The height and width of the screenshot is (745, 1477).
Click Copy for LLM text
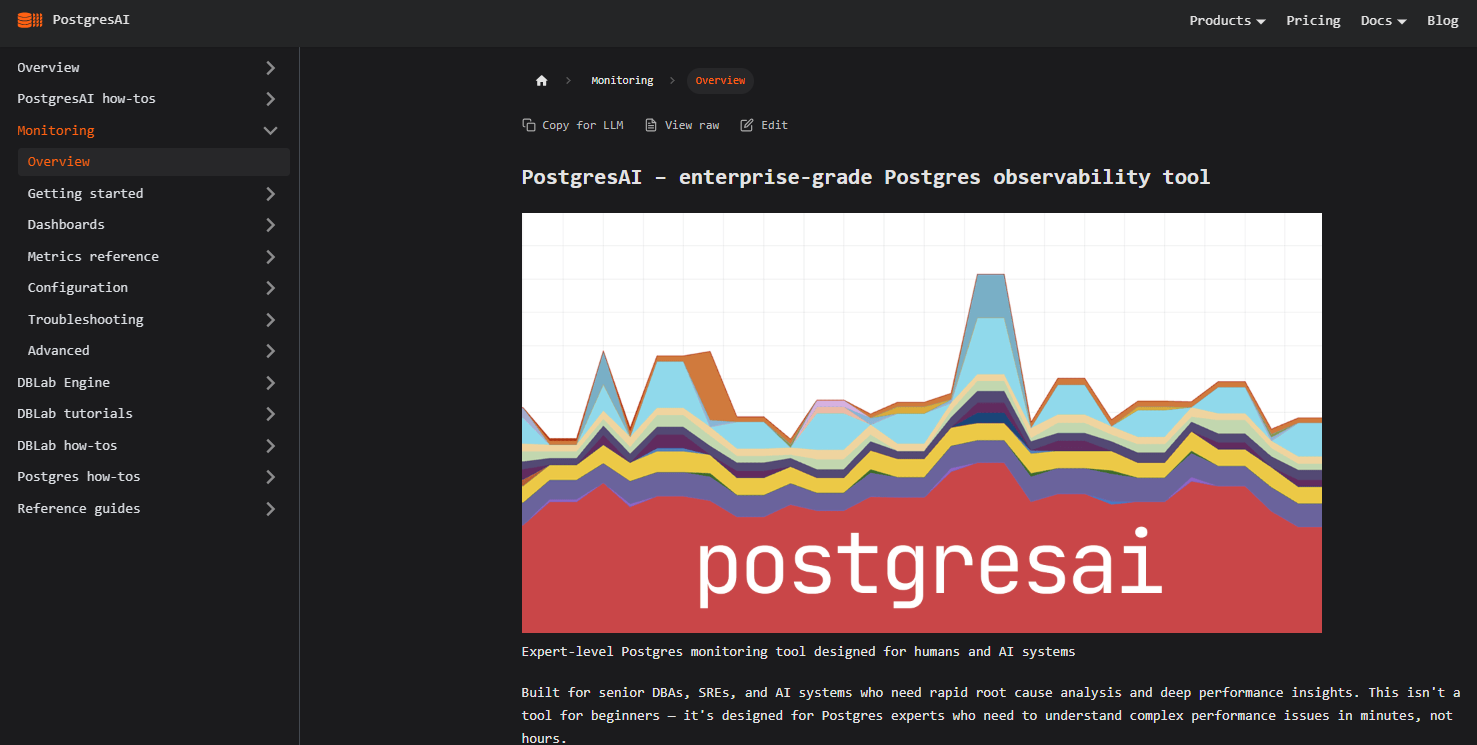(583, 125)
